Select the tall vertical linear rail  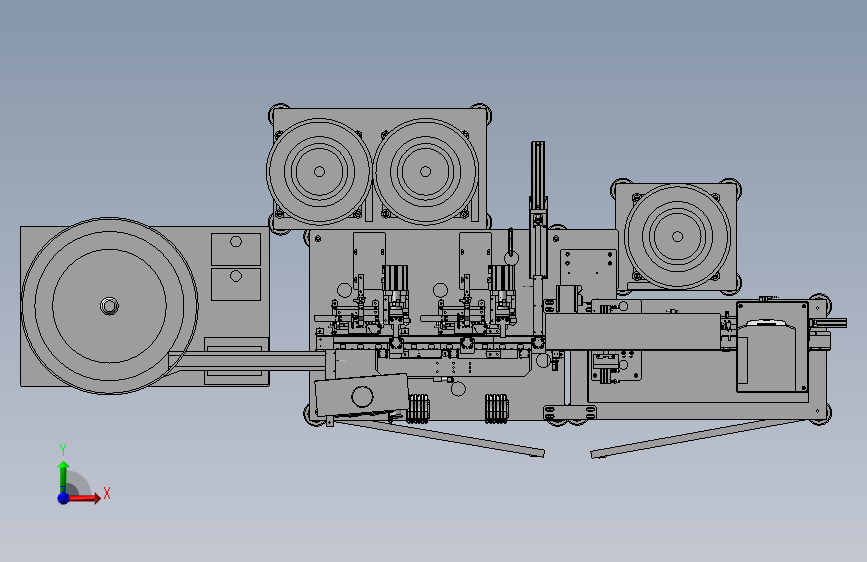(x=537, y=210)
